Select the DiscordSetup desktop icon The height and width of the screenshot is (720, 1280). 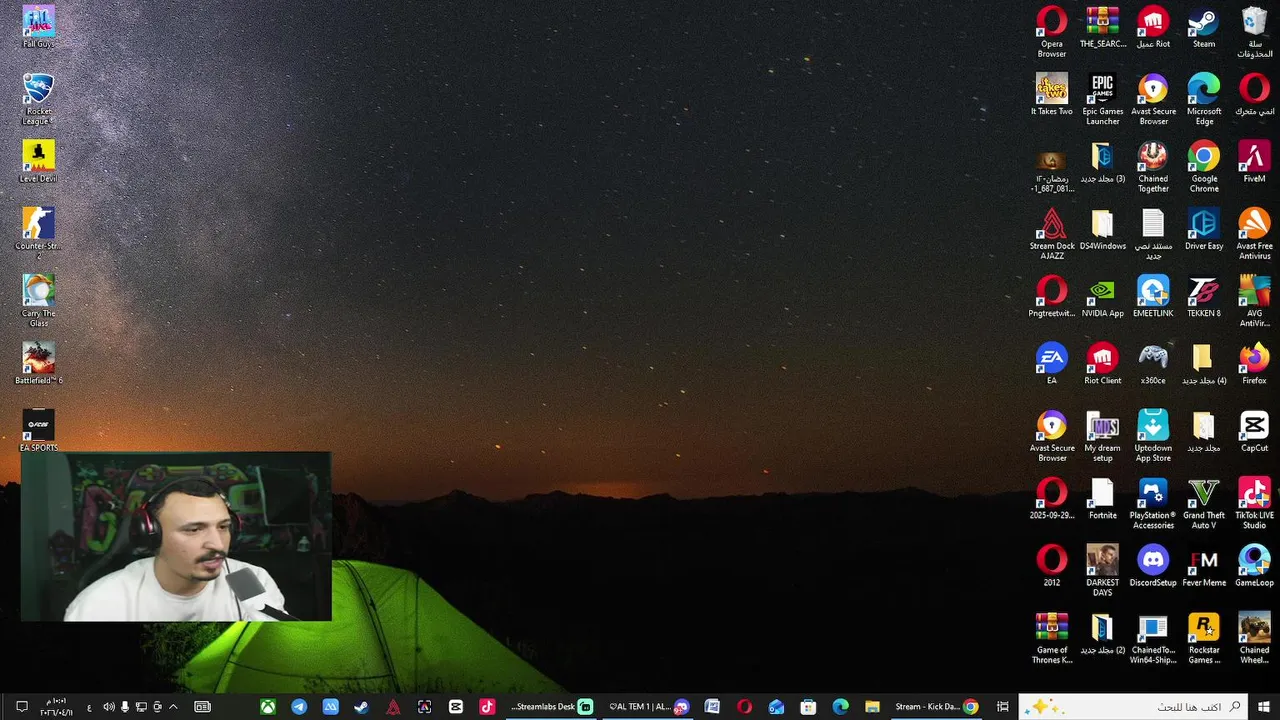(x=1153, y=565)
